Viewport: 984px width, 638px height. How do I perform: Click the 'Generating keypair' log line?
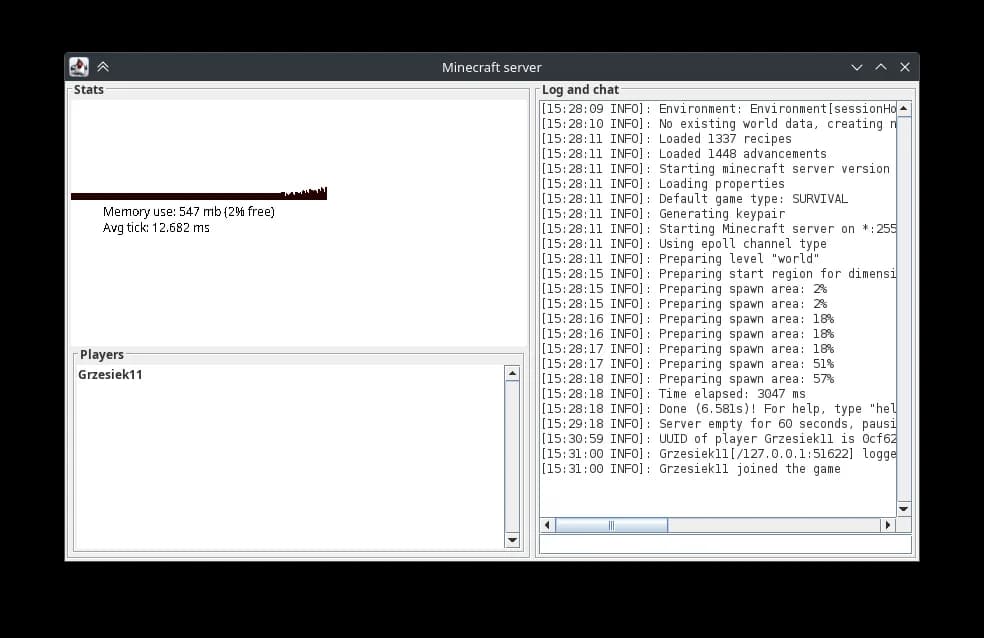pos(663,214)
